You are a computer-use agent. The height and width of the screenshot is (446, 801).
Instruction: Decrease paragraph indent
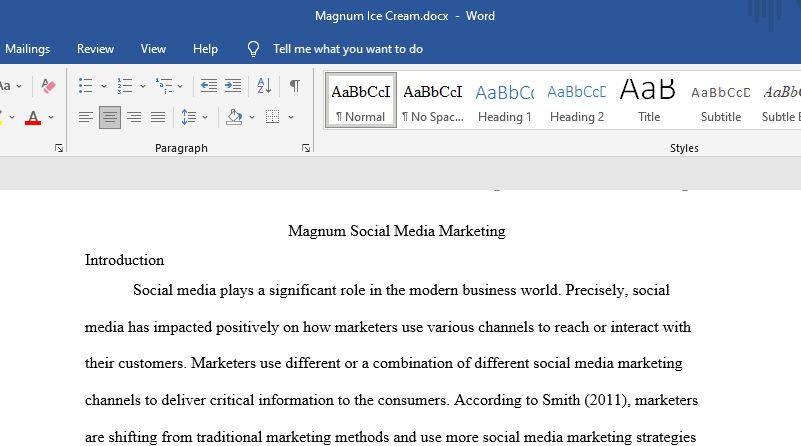[x=209, y=86]
